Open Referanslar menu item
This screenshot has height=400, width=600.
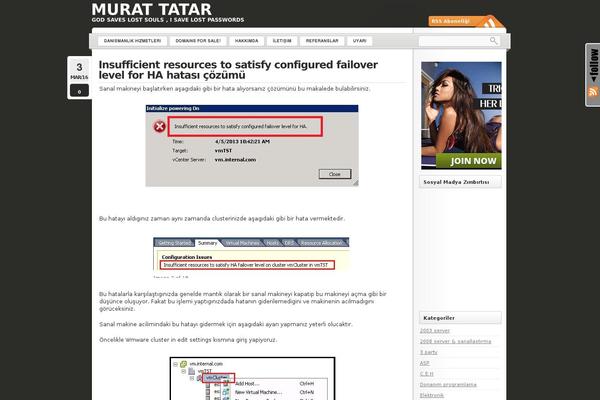322,41
